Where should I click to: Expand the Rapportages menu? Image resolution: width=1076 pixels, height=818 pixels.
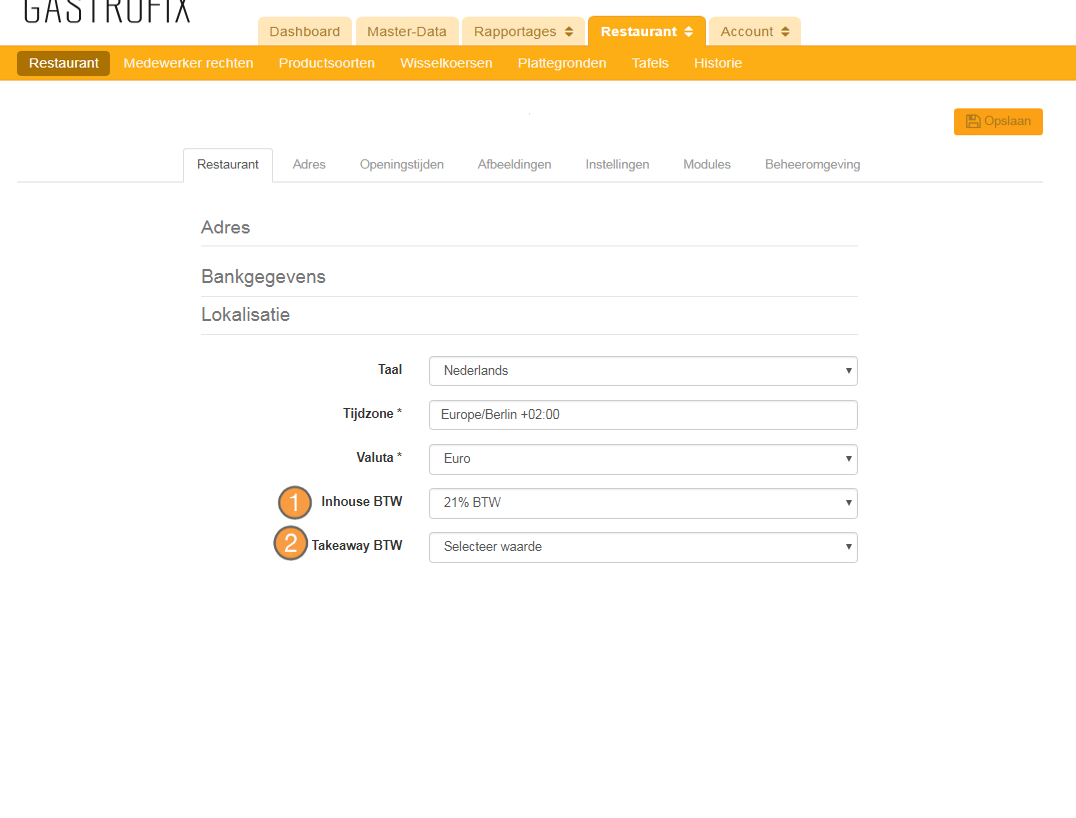click(522, 31)
